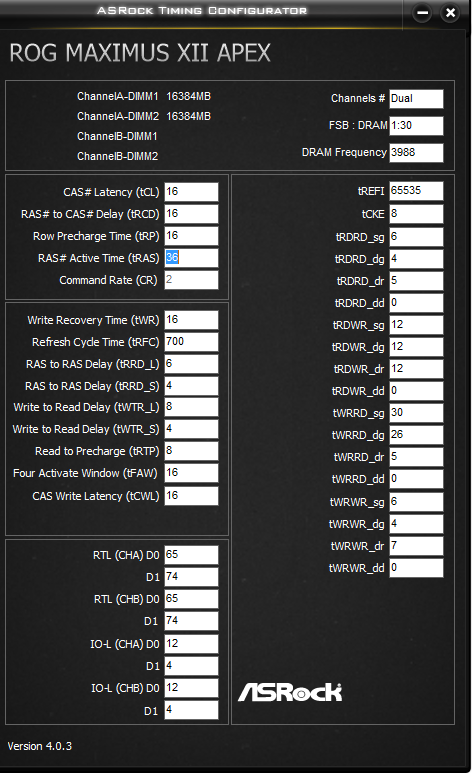Click the tRRD_L RAS to RAS Delay field
The height and width of the screenshot is (773, 472).
(191, 364)
